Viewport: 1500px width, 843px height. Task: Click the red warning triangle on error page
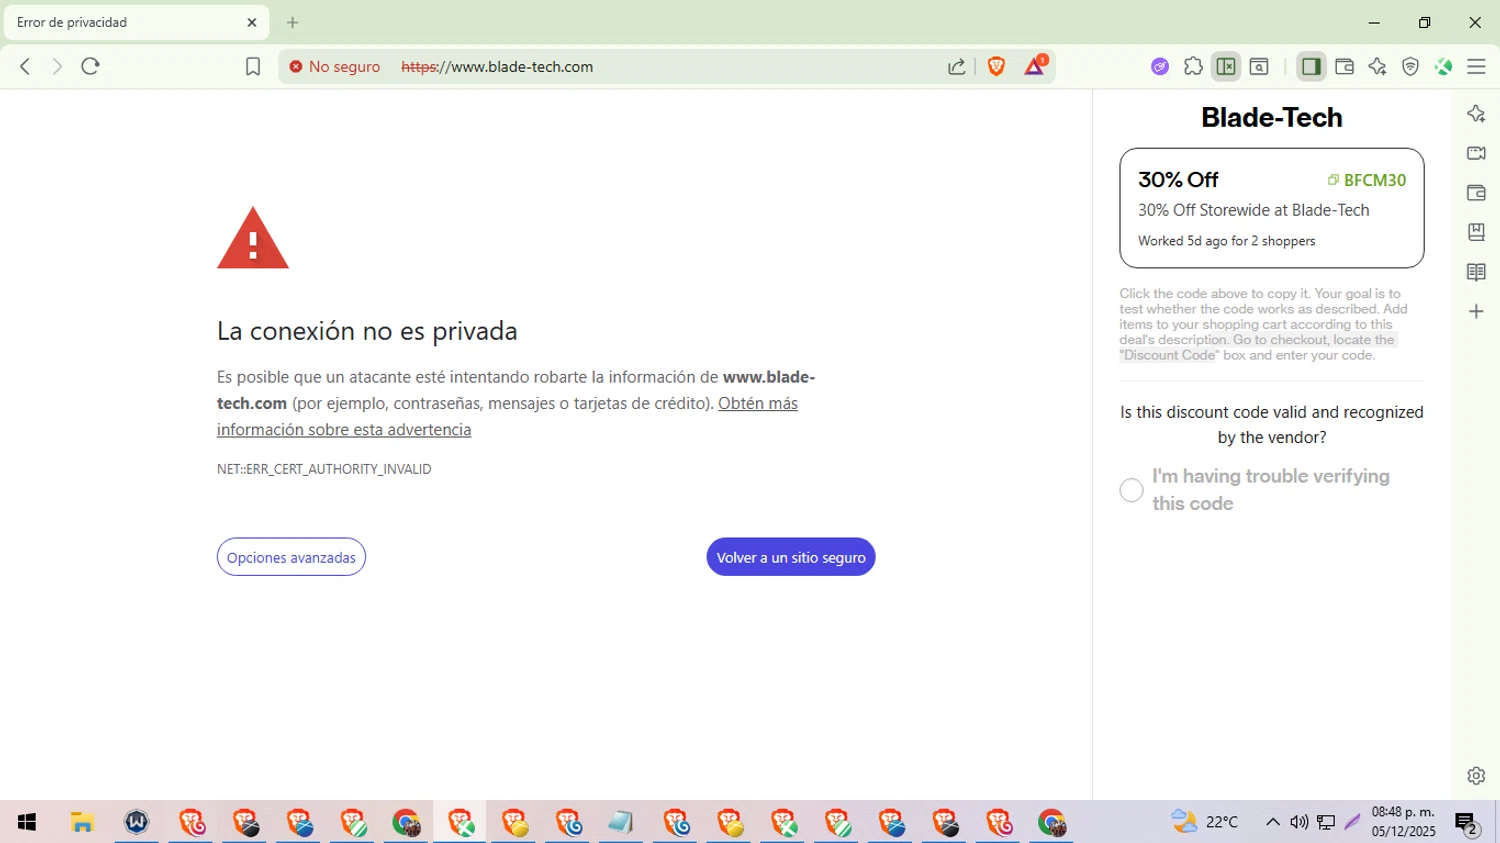253,238
